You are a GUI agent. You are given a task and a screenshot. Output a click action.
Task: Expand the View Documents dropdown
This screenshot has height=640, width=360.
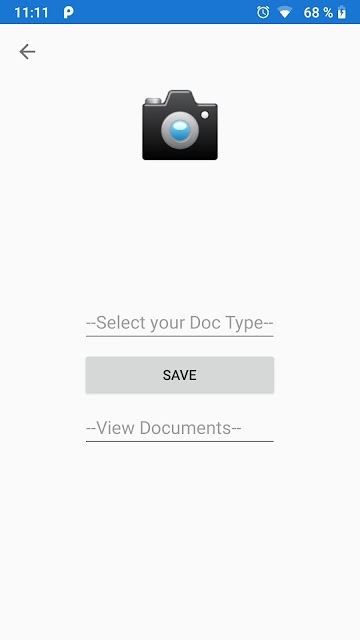180,428
